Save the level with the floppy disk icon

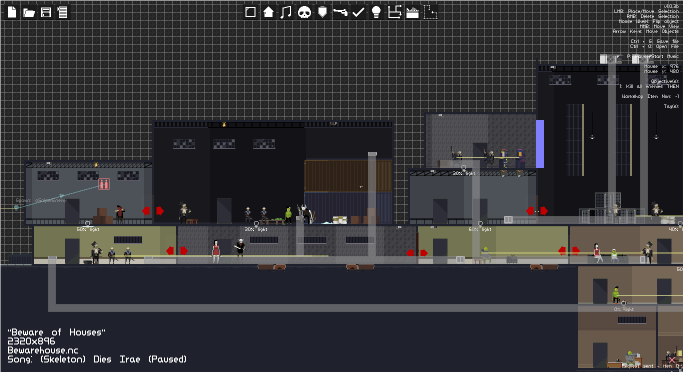tap(46, 12)
